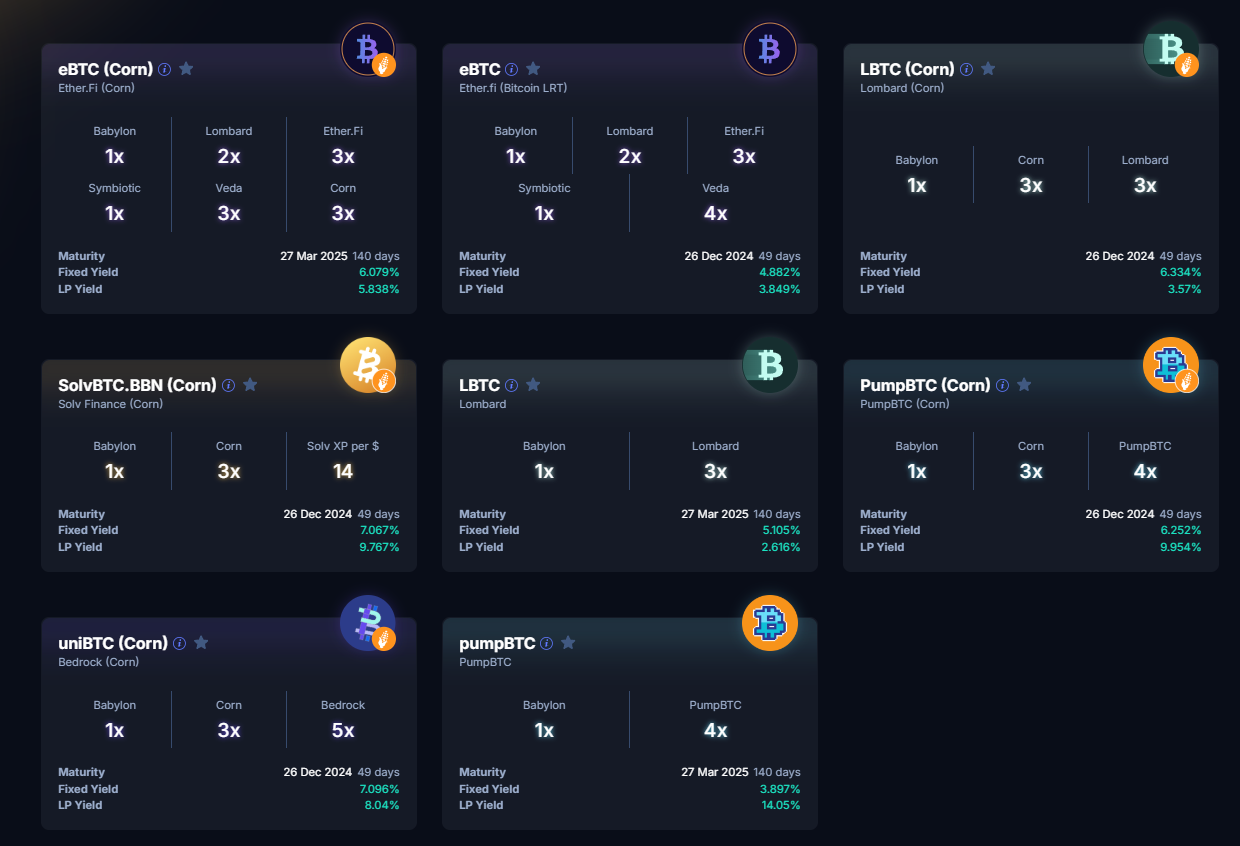The width and height of the screenshot is (1240, 846).
Task: Star the pumpBTC market
Action: pyautogui.click(x=568, y=643)
